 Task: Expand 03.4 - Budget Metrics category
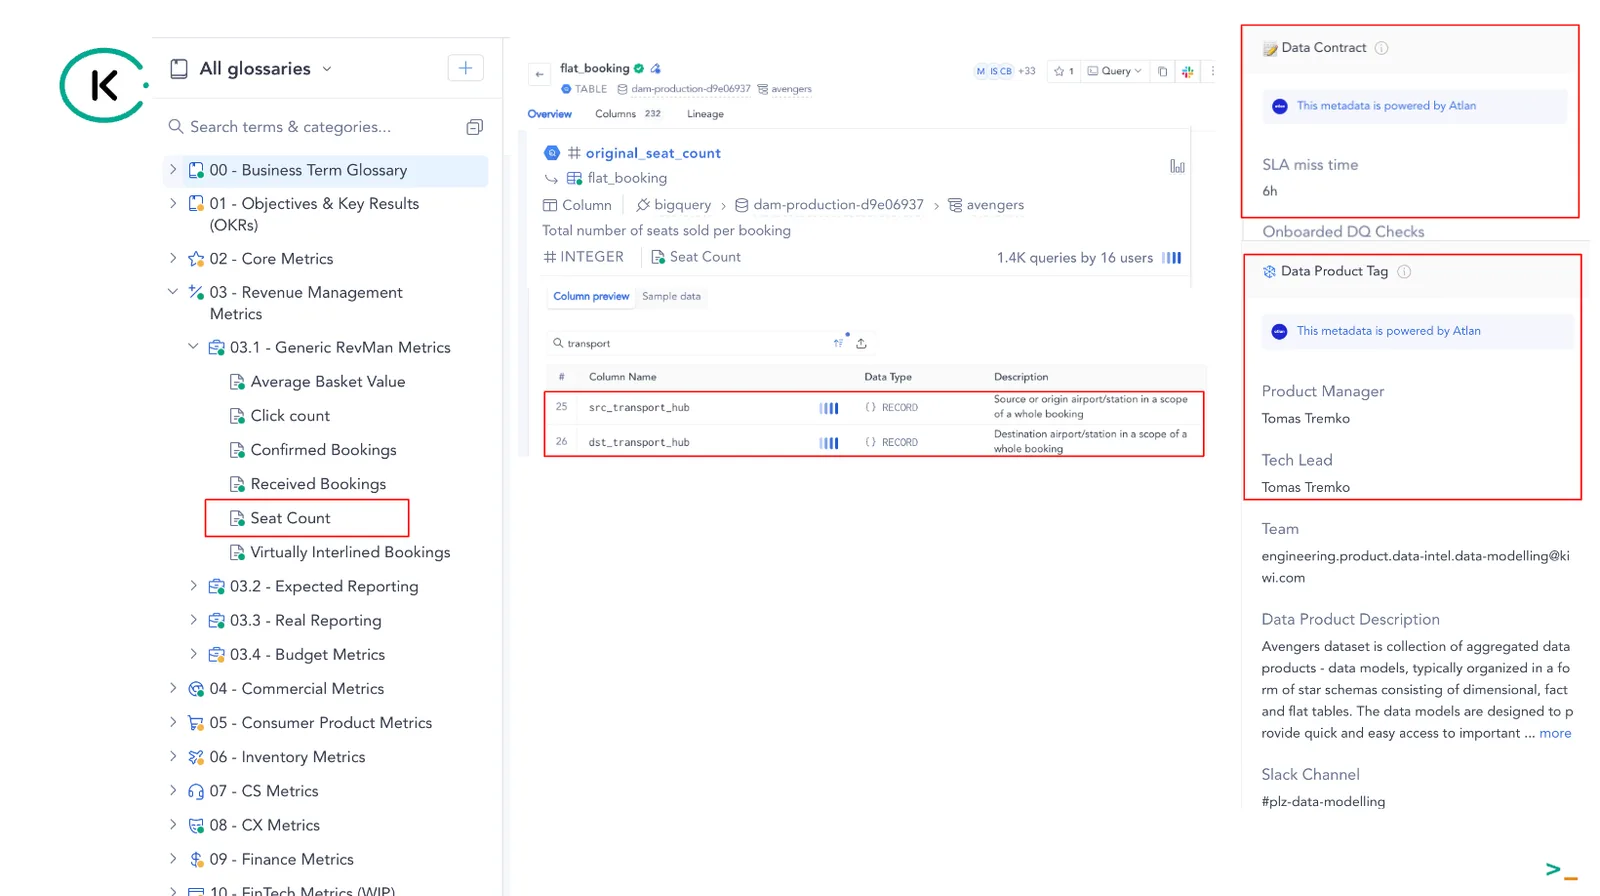pyautogui.click(x=194, y=654)
